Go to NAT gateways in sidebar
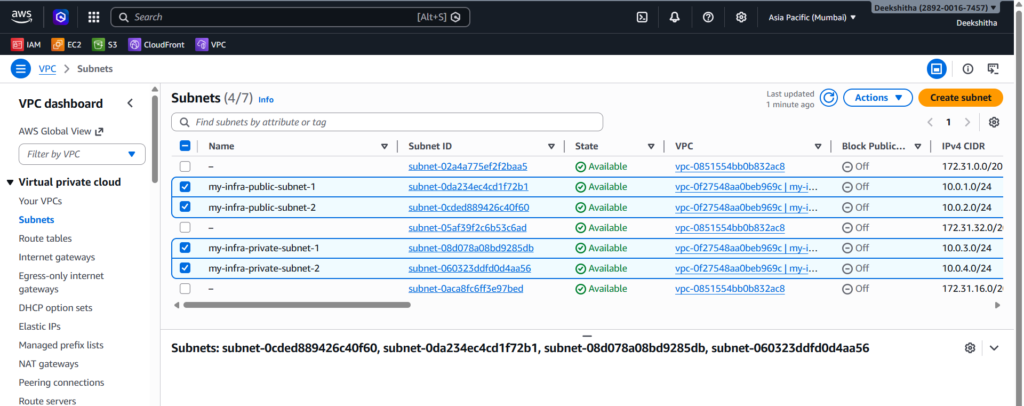The height and width of the screenshot is (406, 1024). (48, 364)
